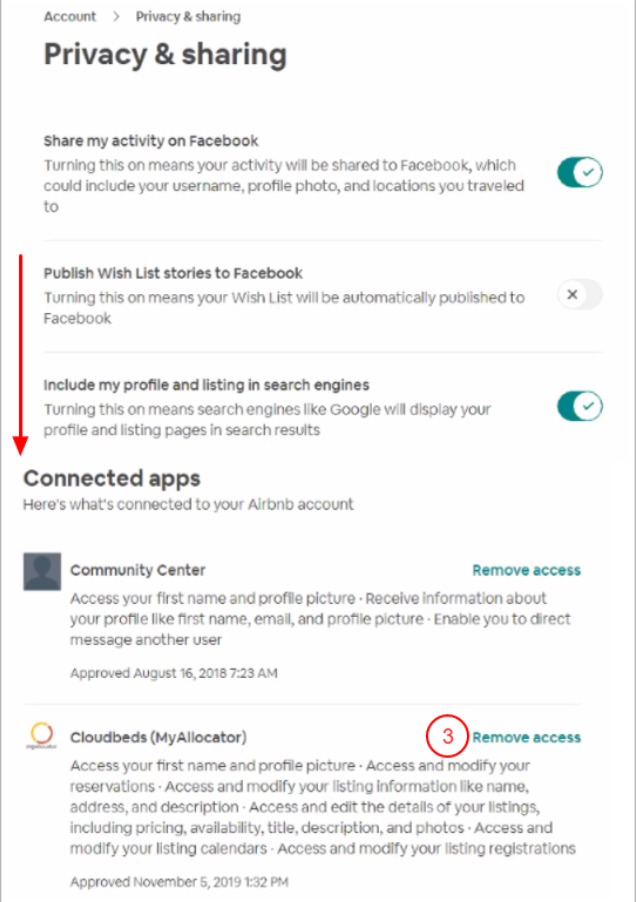Viewport: 636px width, 902px height.
Task: Select Privacy & sharing breadcrumb item
Action: pyautogui.click(x=187, y=16)
